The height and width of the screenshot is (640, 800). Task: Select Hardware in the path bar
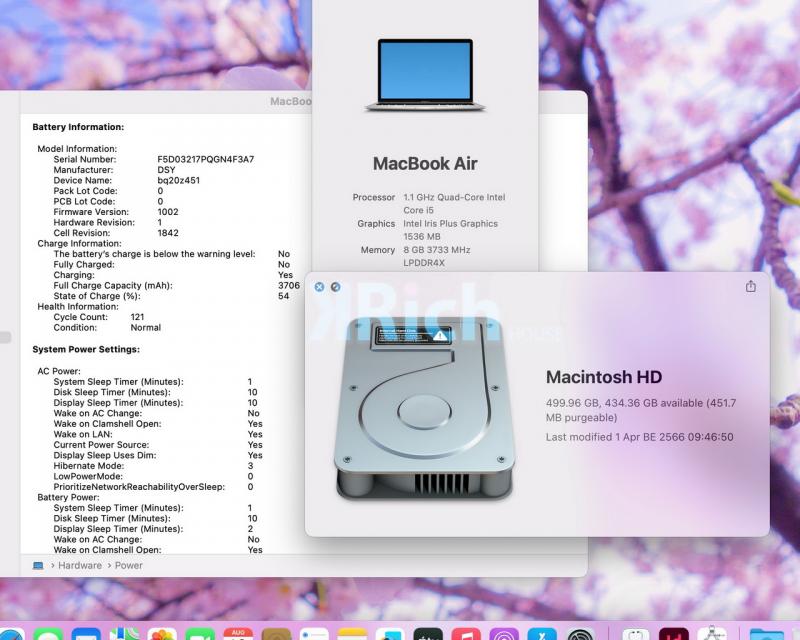[80, 565]
